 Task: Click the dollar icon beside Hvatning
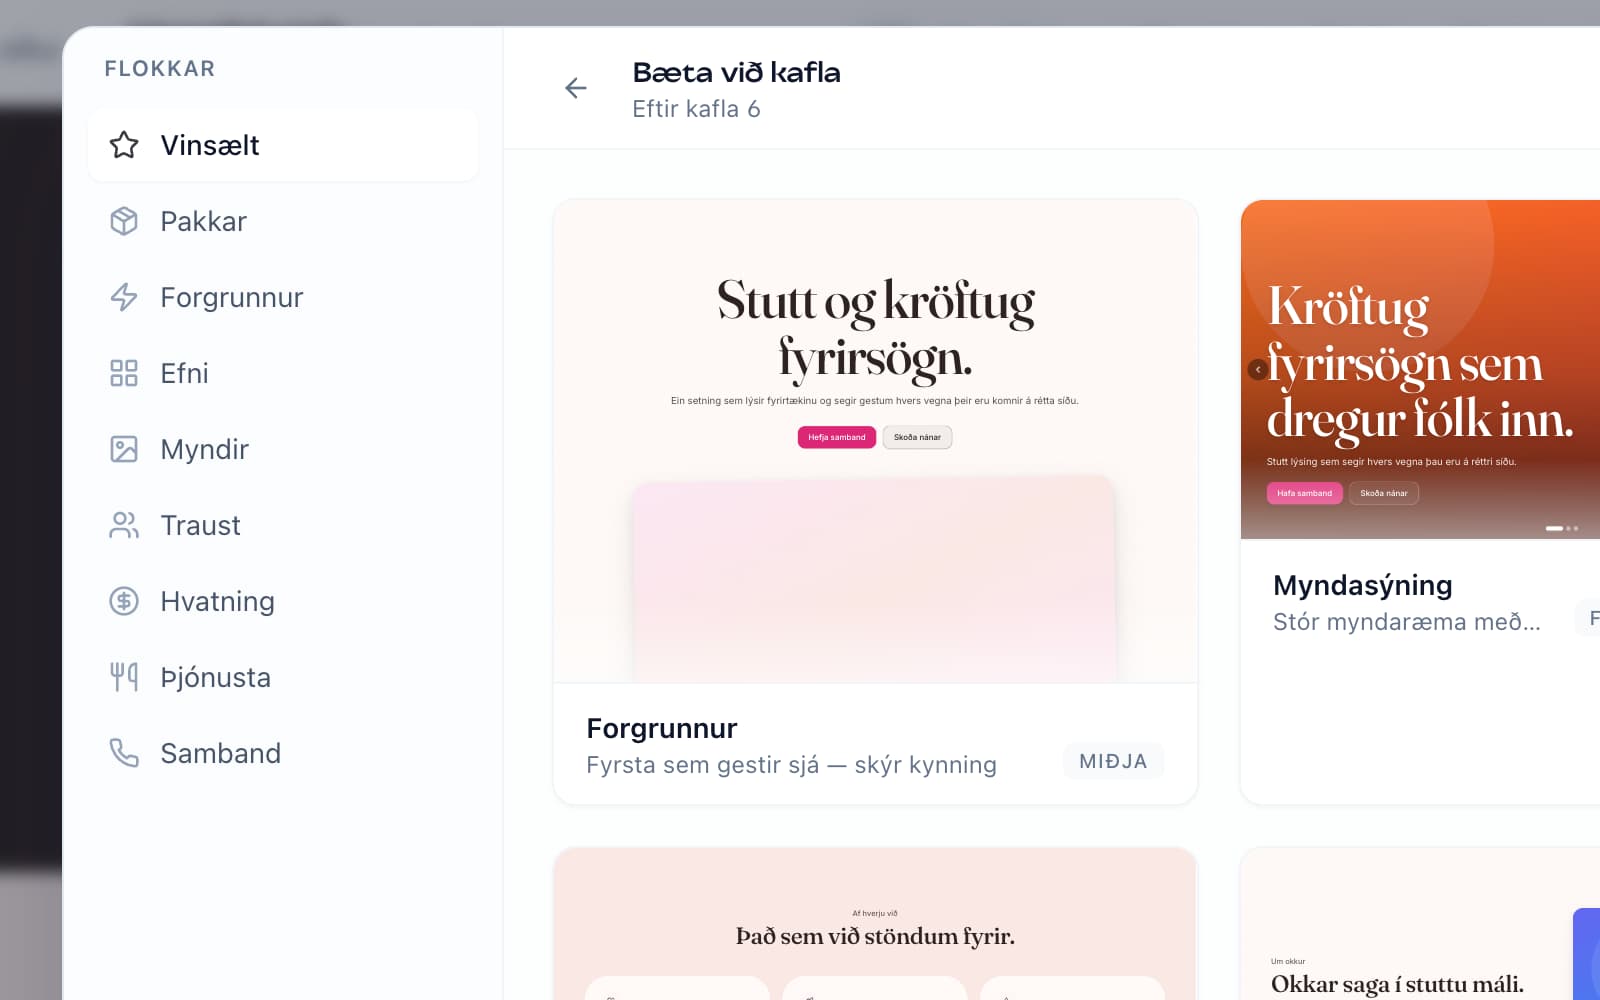pyautogui.click(x=123, y=601)
